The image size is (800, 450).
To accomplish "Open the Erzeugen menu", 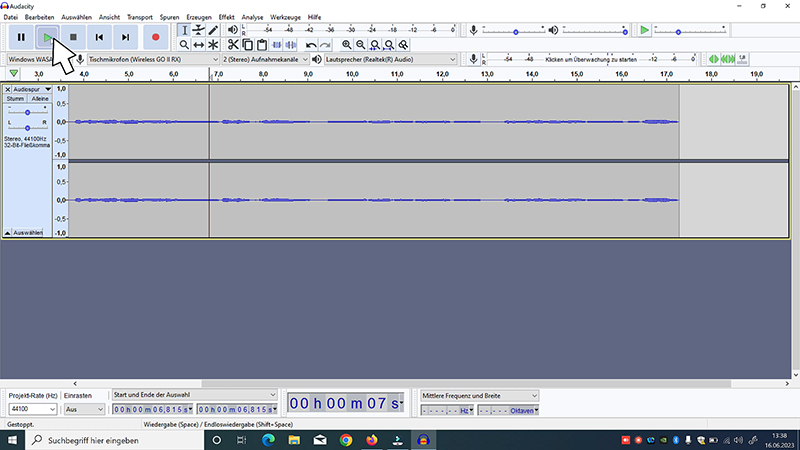I will 199,17.
